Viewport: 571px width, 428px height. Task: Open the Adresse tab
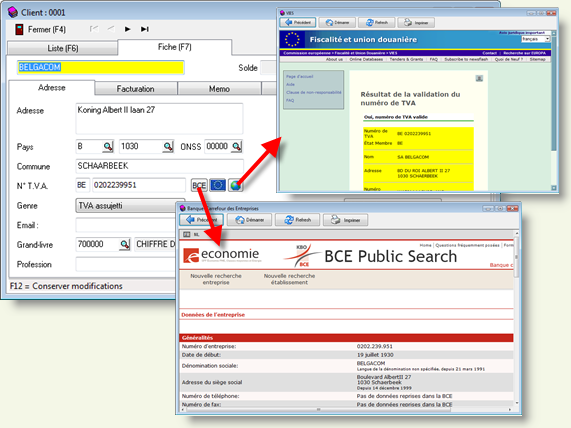(x=52, y=87)
